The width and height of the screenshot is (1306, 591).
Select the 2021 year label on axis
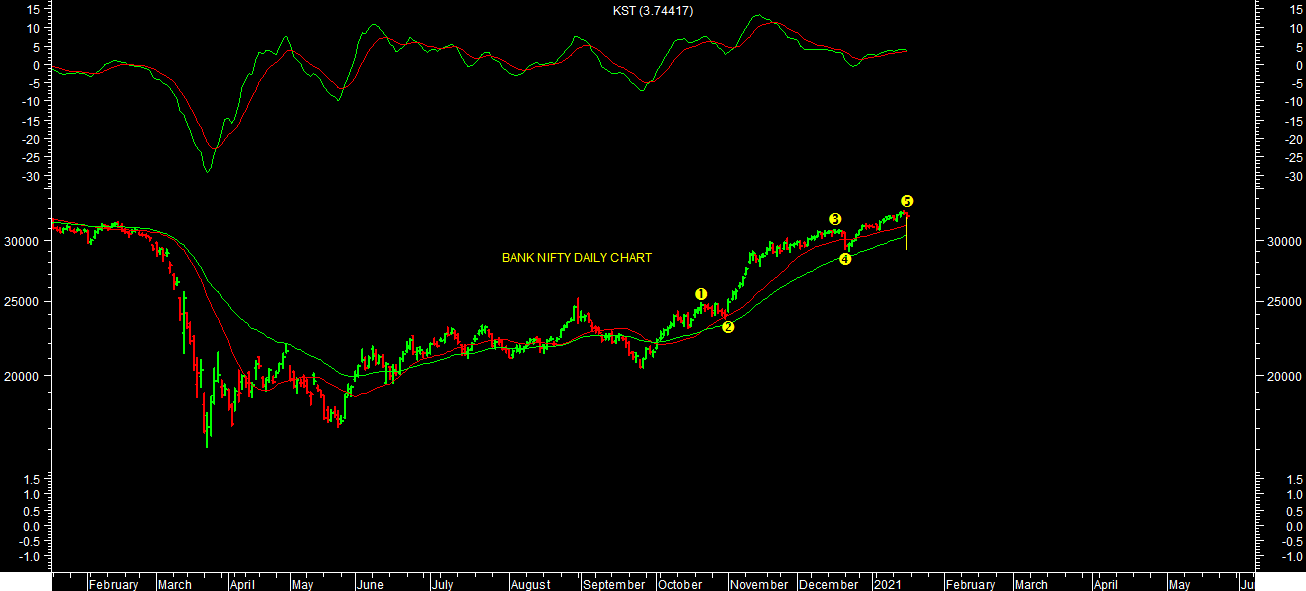(887, 585)
